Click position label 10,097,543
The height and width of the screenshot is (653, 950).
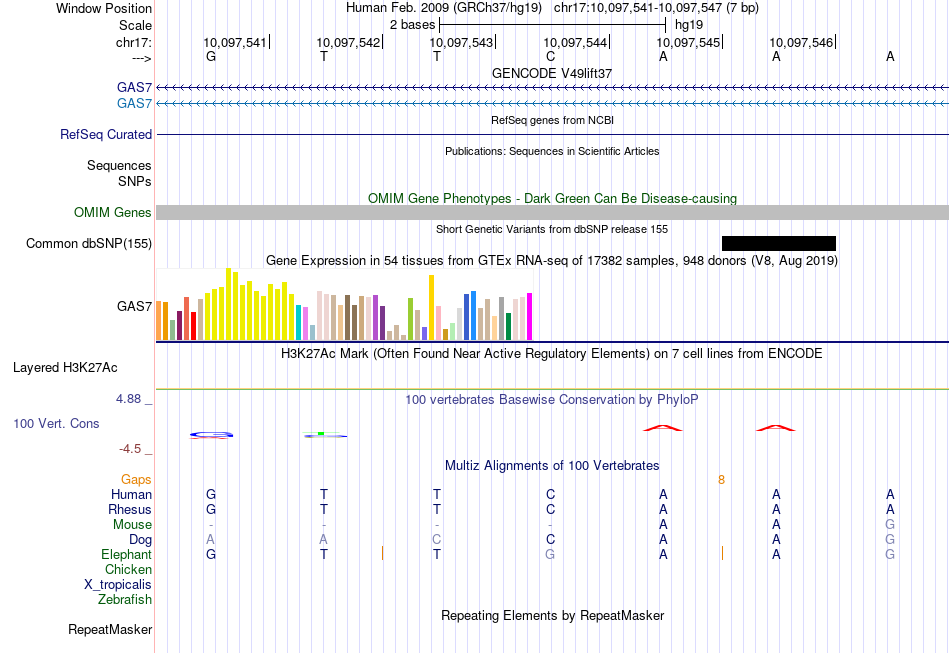coord(462,42)
